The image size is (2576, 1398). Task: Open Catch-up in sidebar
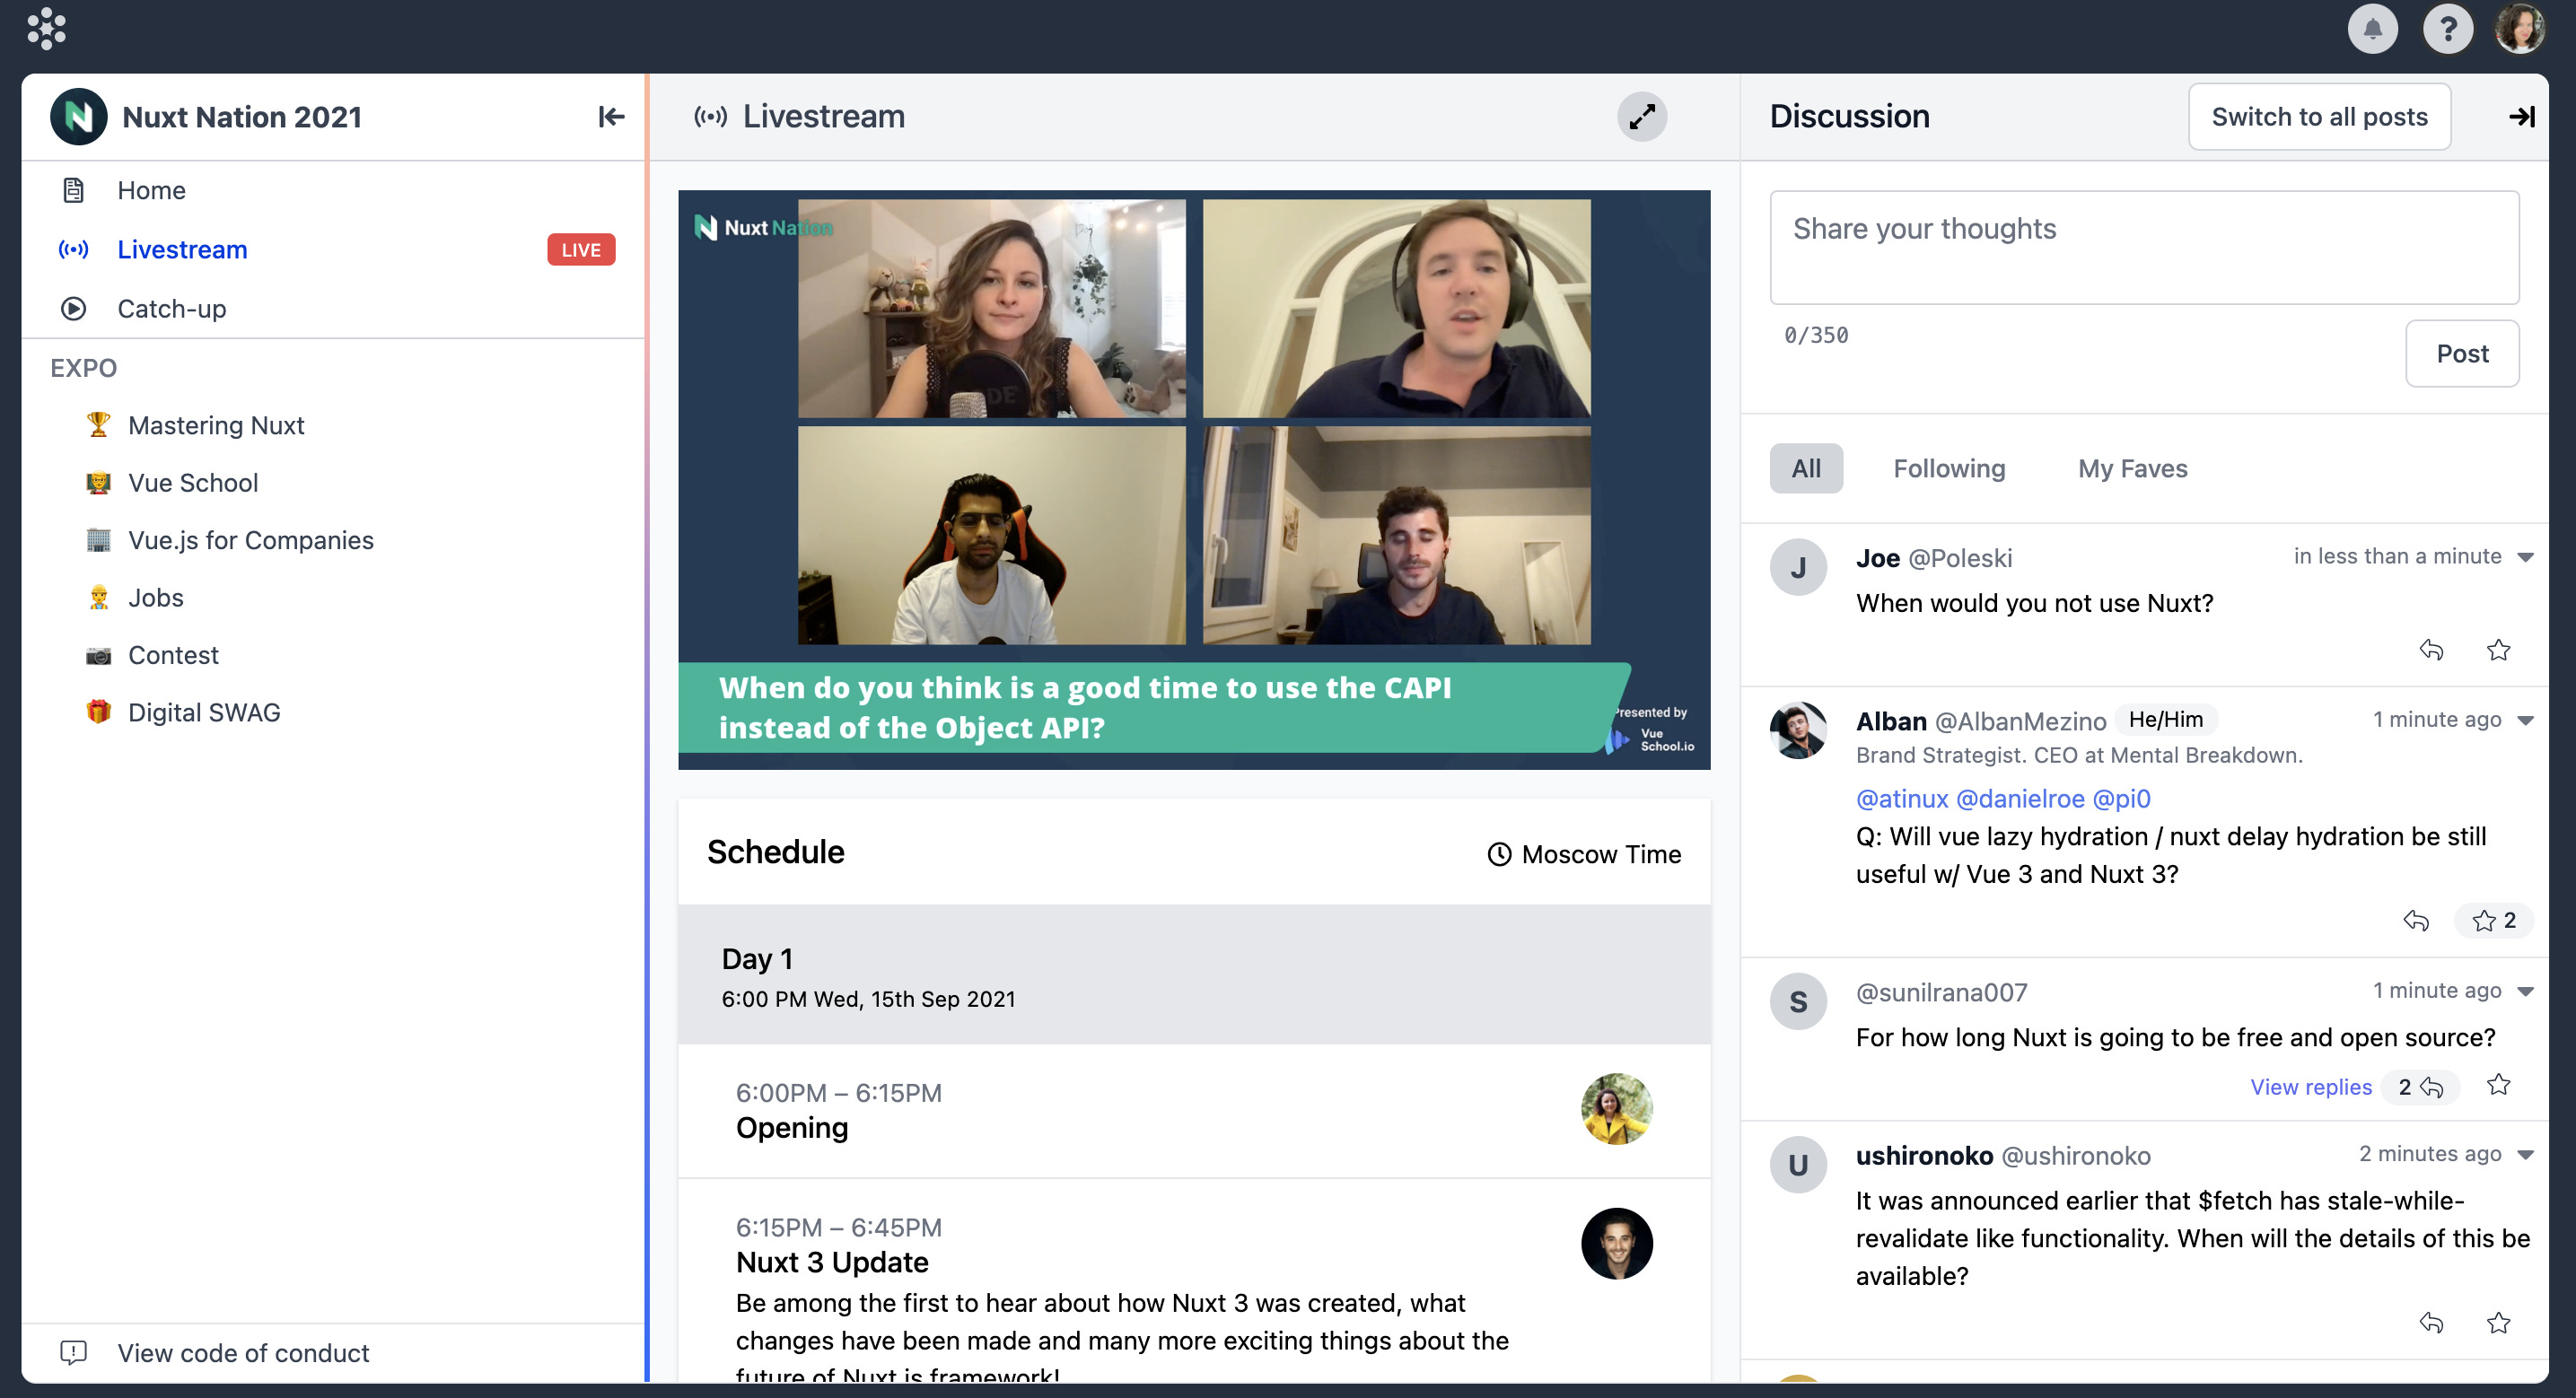pyautogui.click(x=332, y=308)
